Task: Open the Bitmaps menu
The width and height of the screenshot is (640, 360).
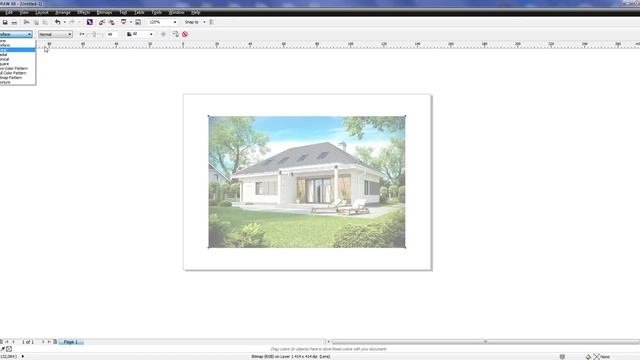Action: coord(104,13)
